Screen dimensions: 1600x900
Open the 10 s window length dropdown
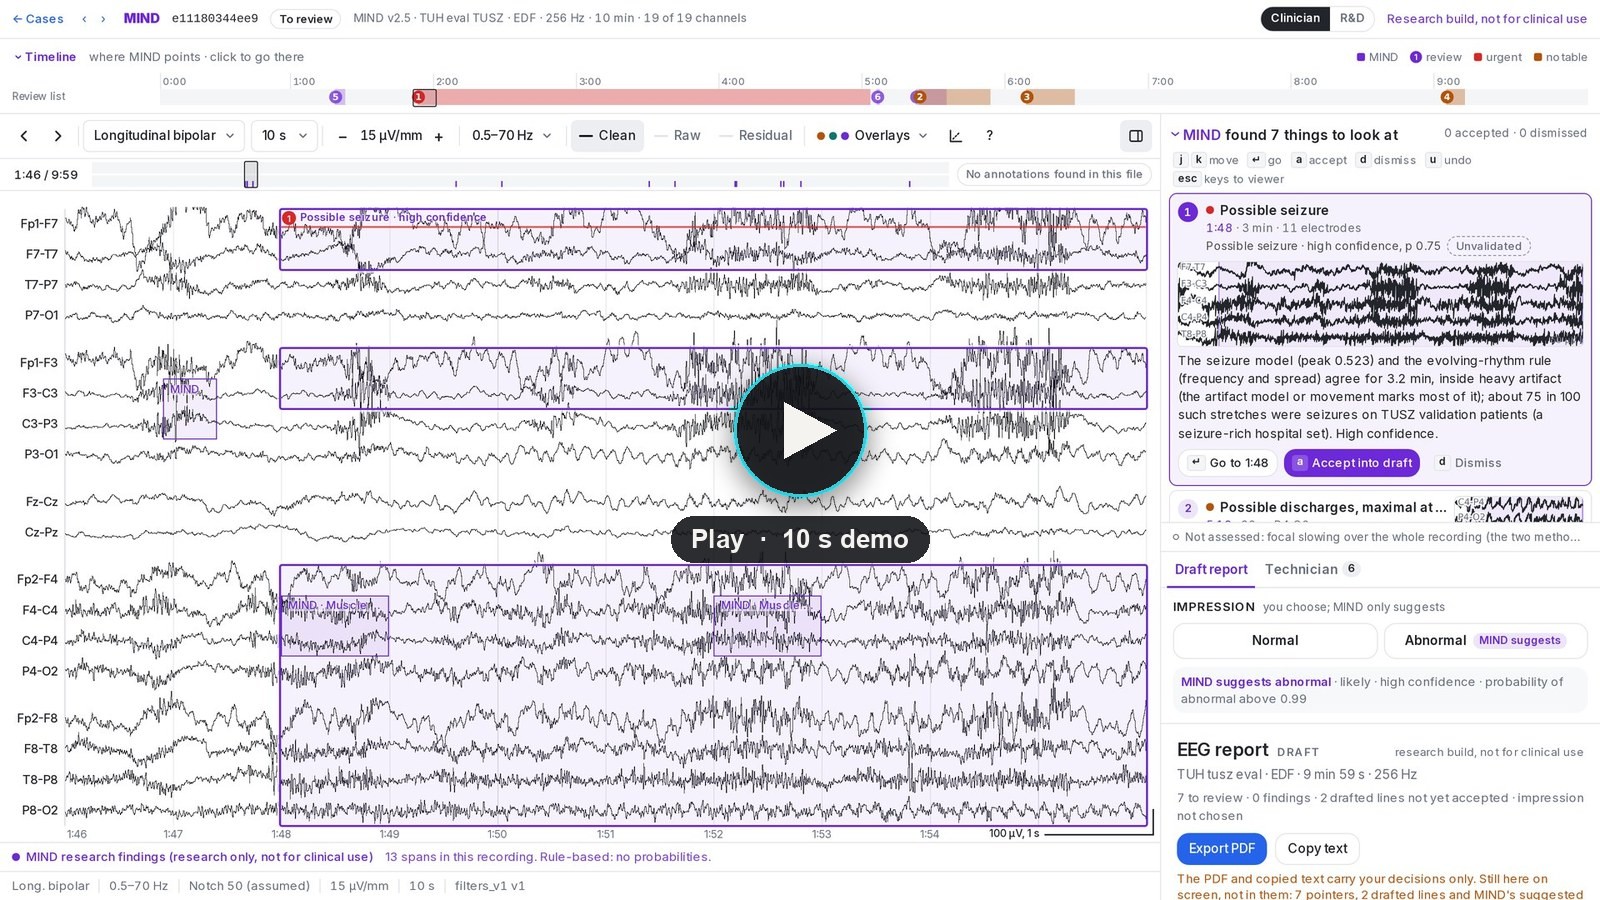pyautogui.click(x=284, y=136)
